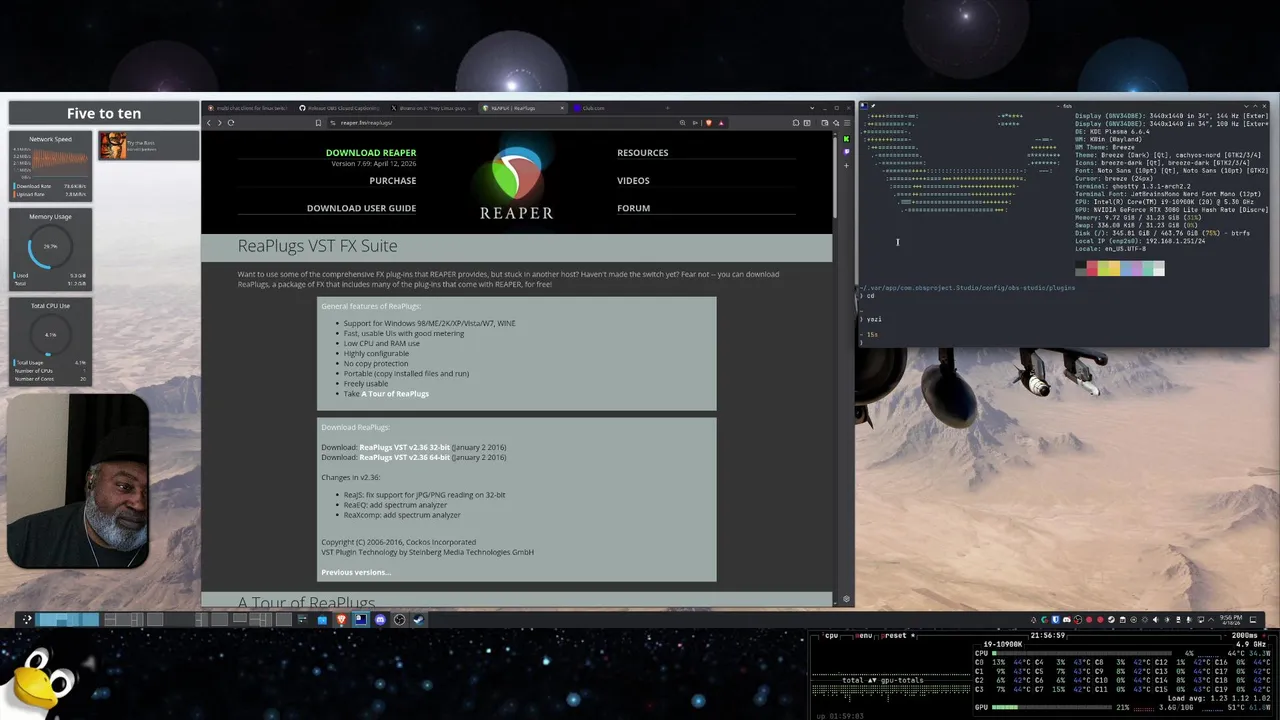Click the media player album thumbnail
This screenshot has height=720, width=1280.
[x=112, y=146]
